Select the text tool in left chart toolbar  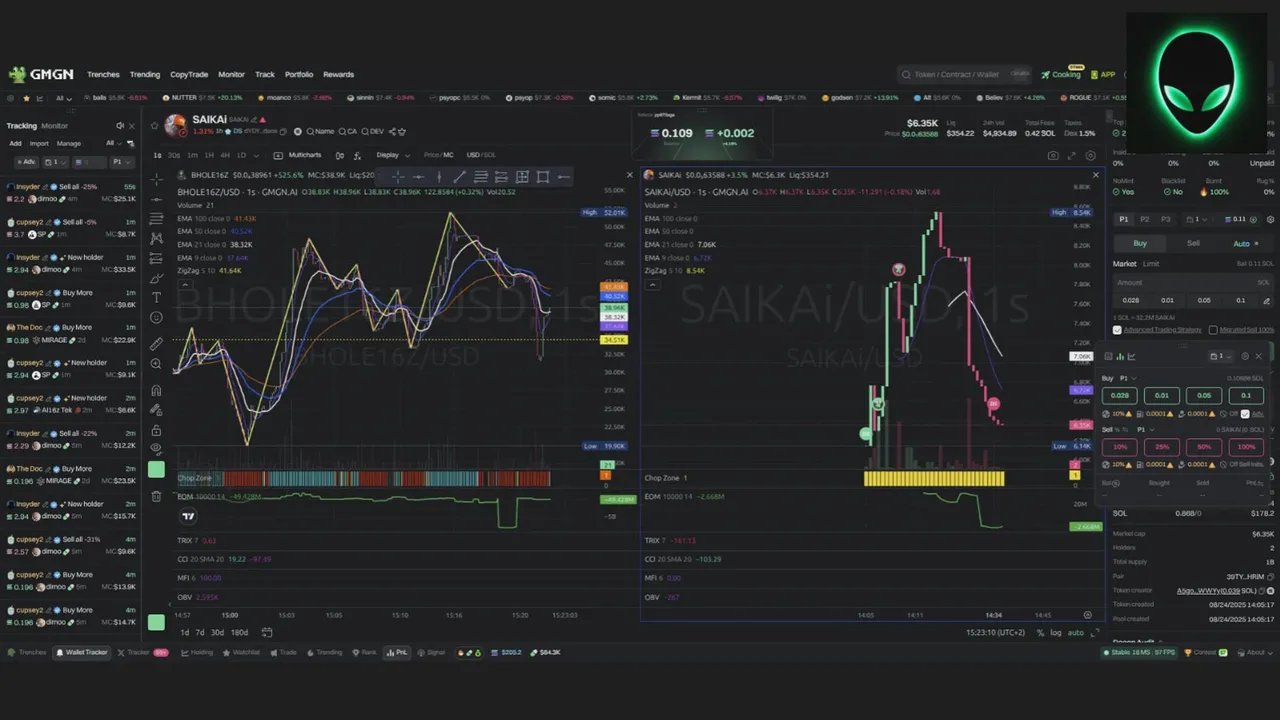[x=156, y=297]
